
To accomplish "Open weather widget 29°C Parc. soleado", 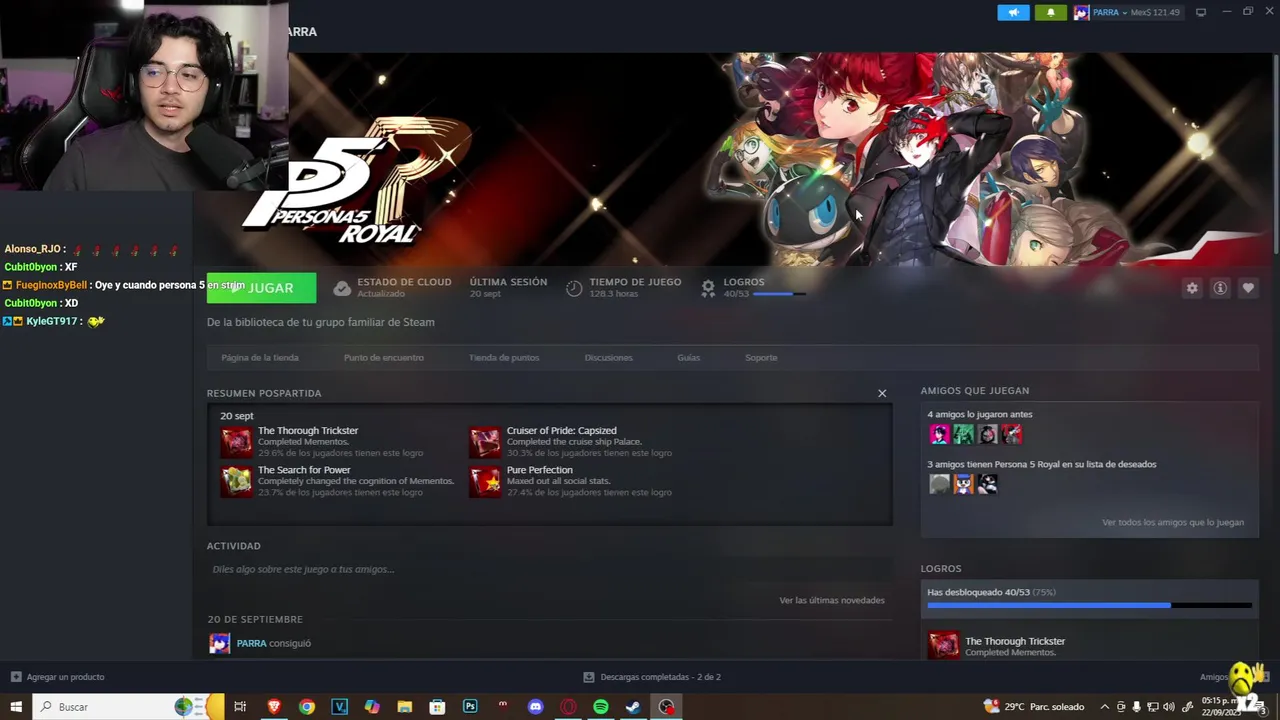I will coord(1034,707).
